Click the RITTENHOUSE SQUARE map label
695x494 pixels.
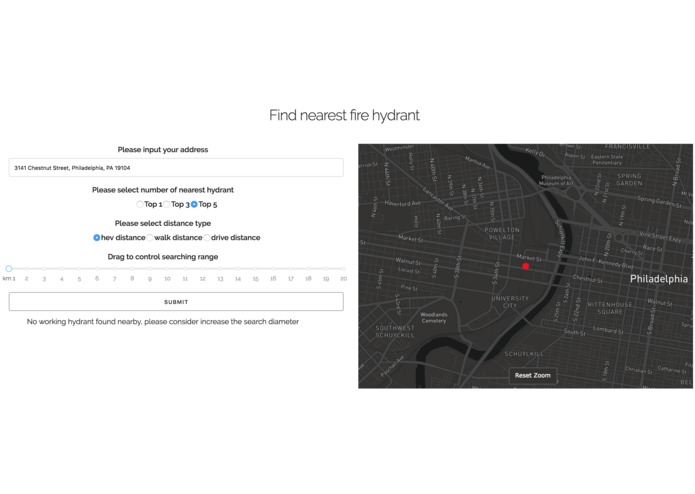point(610,308)
